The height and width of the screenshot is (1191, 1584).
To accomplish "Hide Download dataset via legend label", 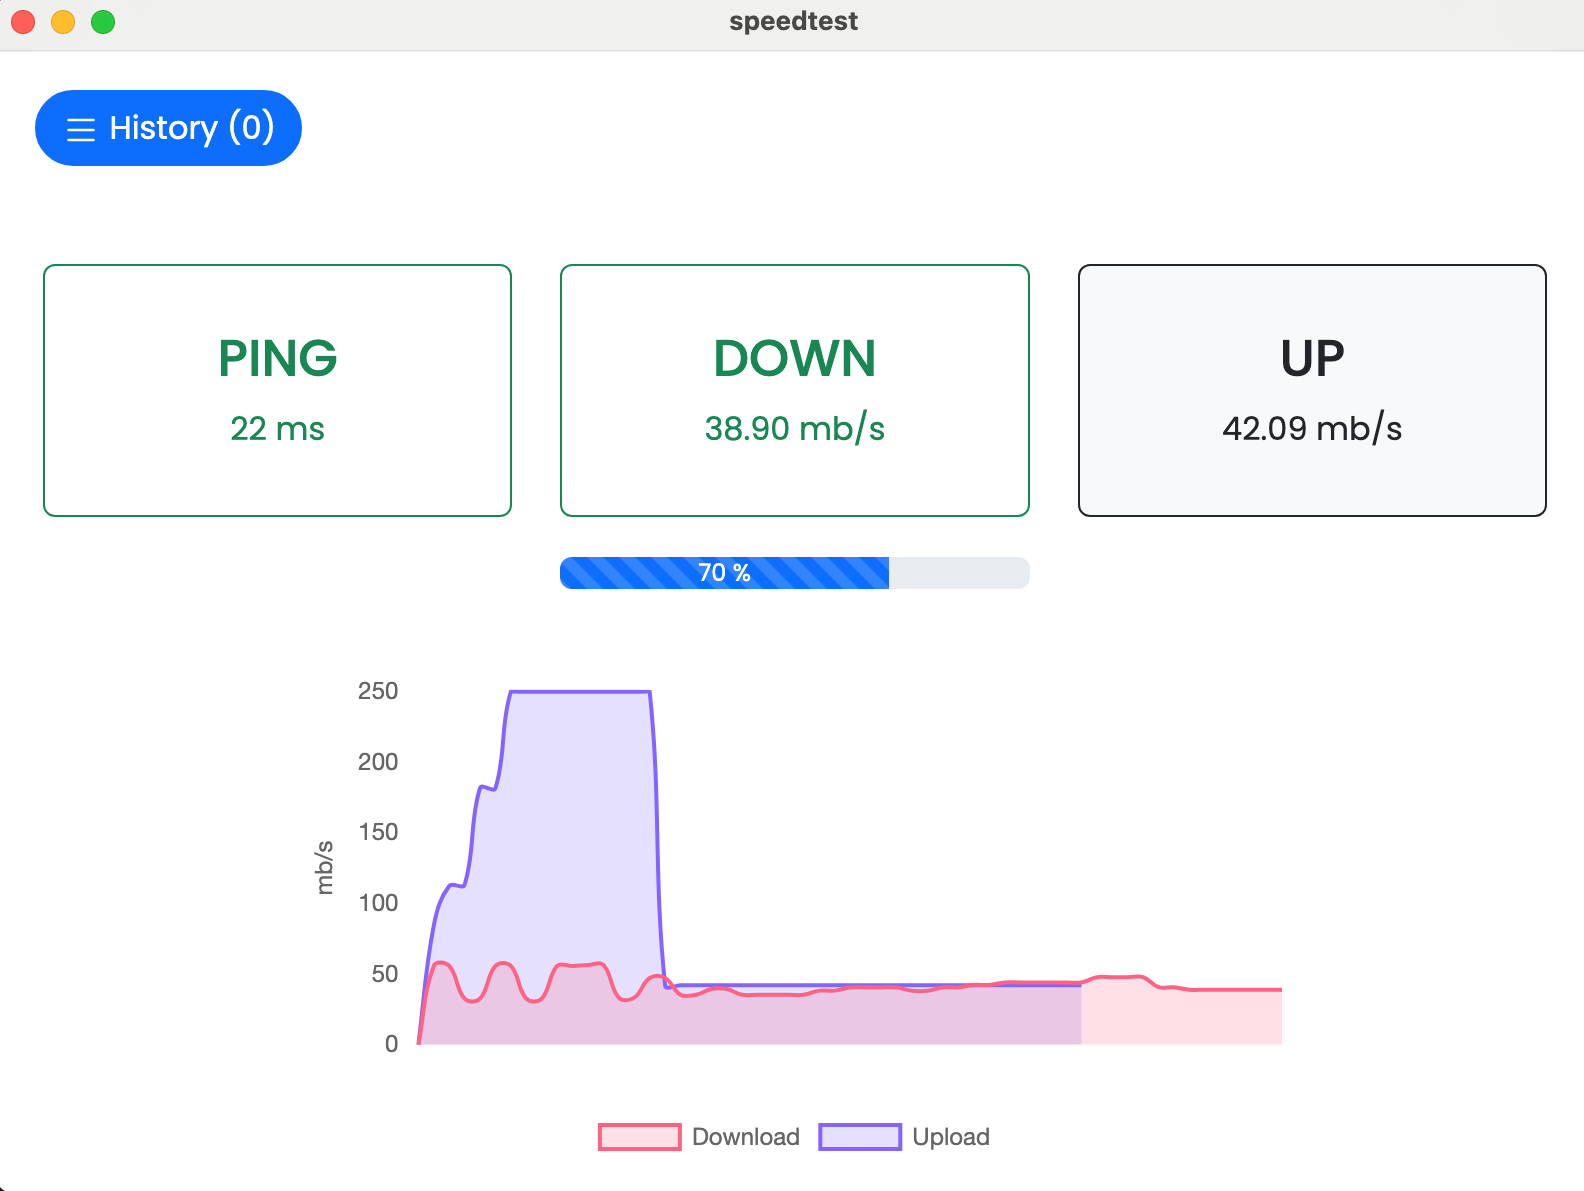I will (x=745, y=1137).
